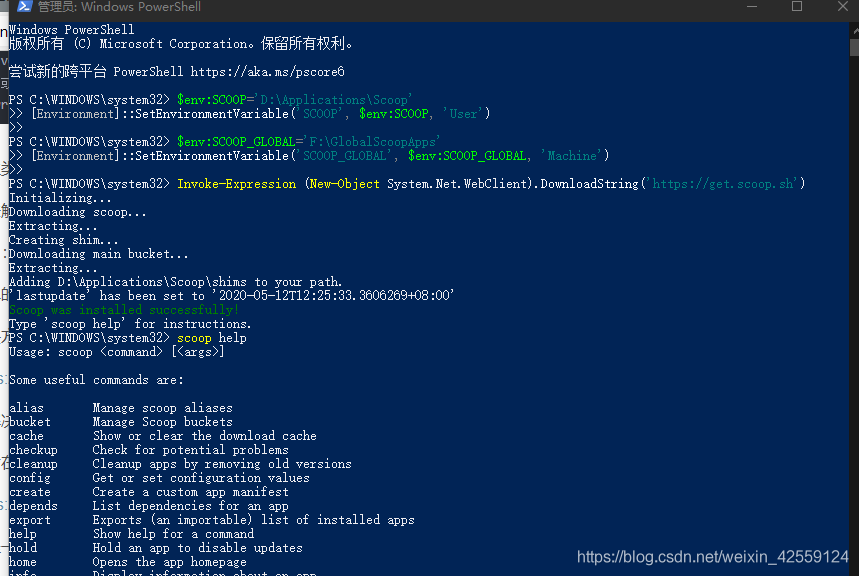Screen dimensions: 859x576
Task: Minimize the PowerShell window
Action: pyautogui.click(x=749, y=7)
